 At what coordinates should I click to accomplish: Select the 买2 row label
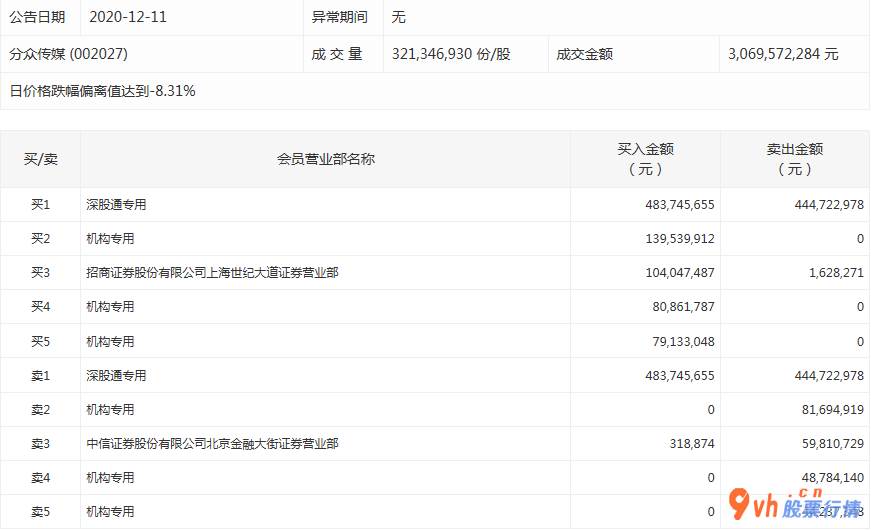[41, 239]
